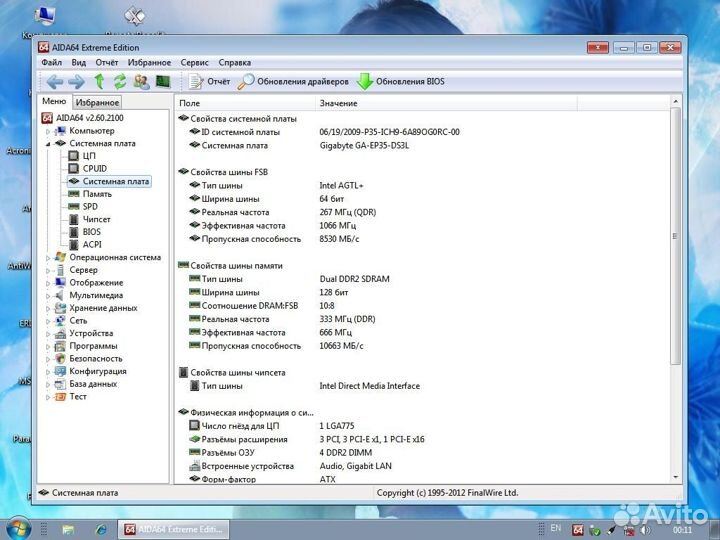Expand the Сервер tree node
The width and height of the screenshot is (720, 540).
click(48, 270)
